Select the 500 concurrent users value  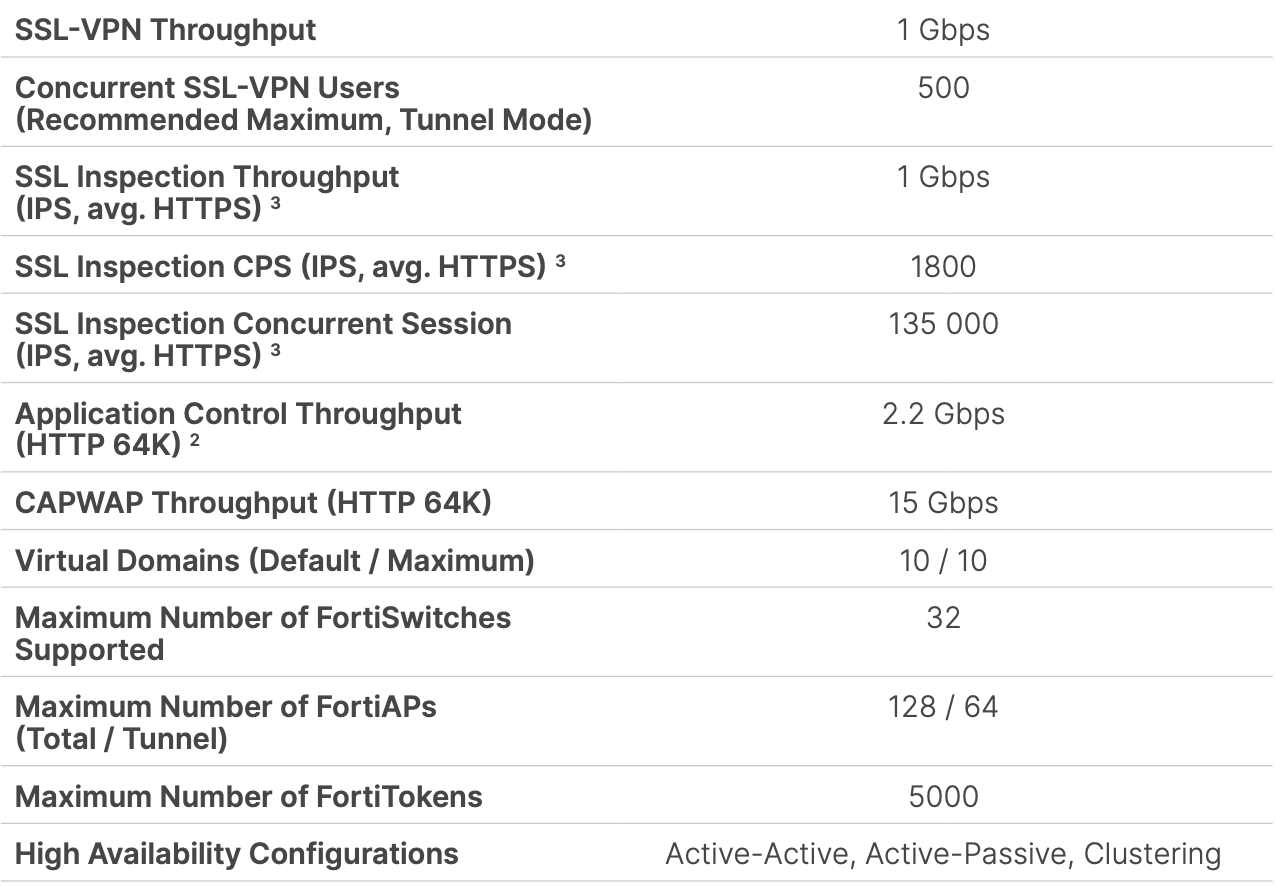tap(943, 87)
